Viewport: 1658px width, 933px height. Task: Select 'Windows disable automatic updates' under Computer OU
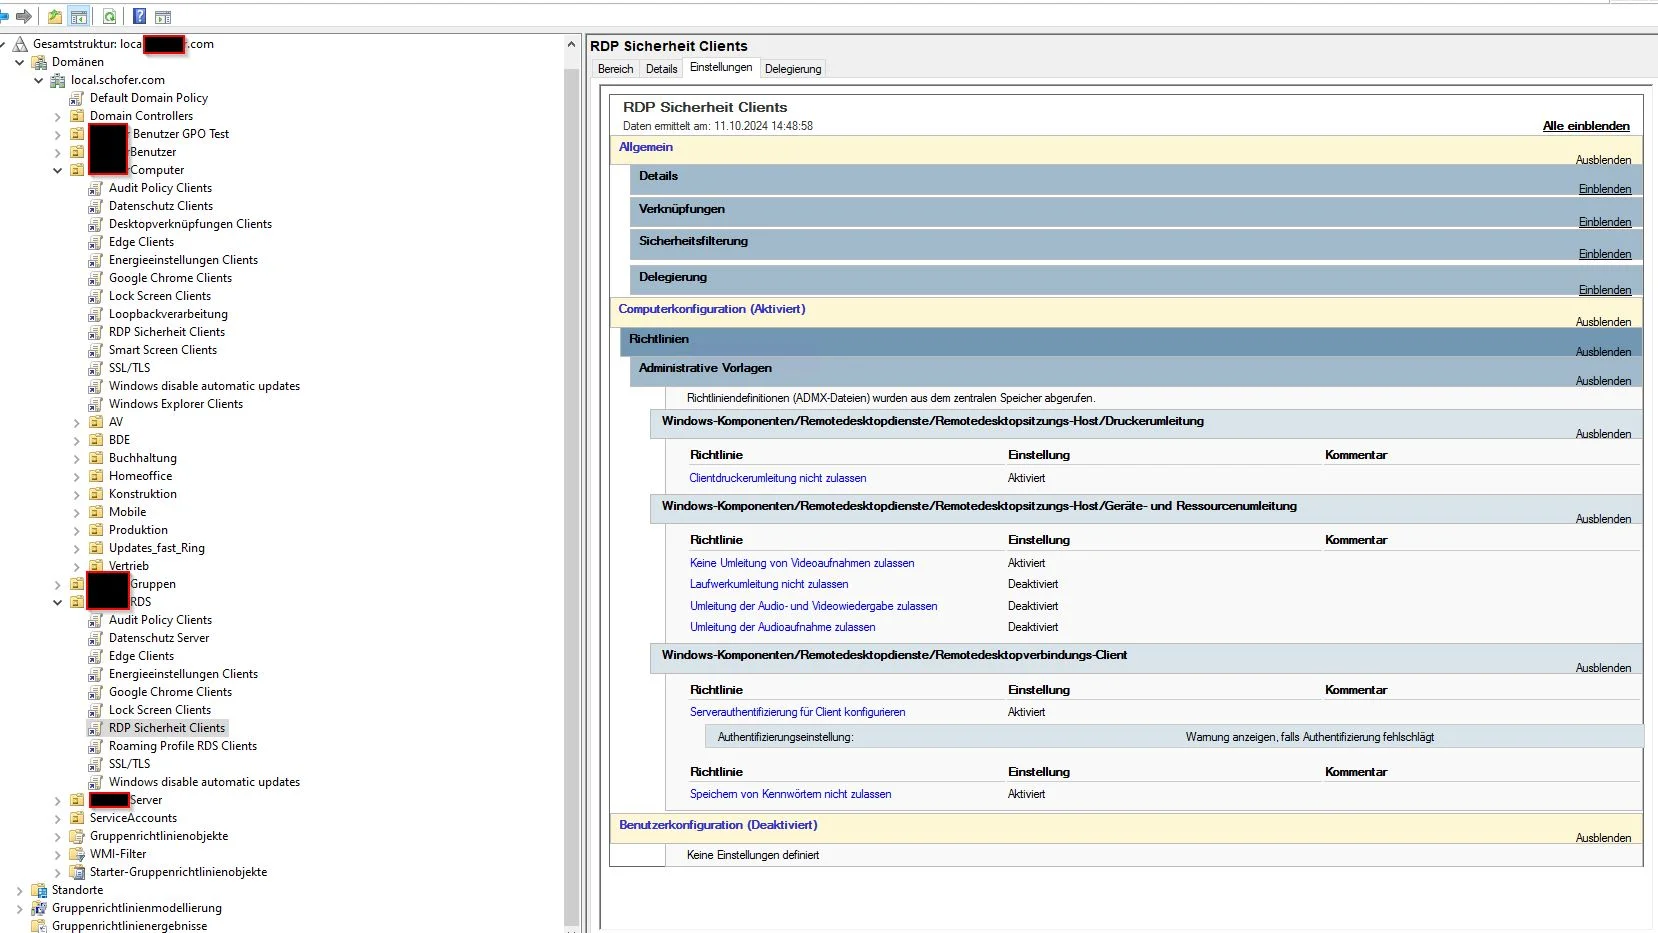(x=204, y=386)
